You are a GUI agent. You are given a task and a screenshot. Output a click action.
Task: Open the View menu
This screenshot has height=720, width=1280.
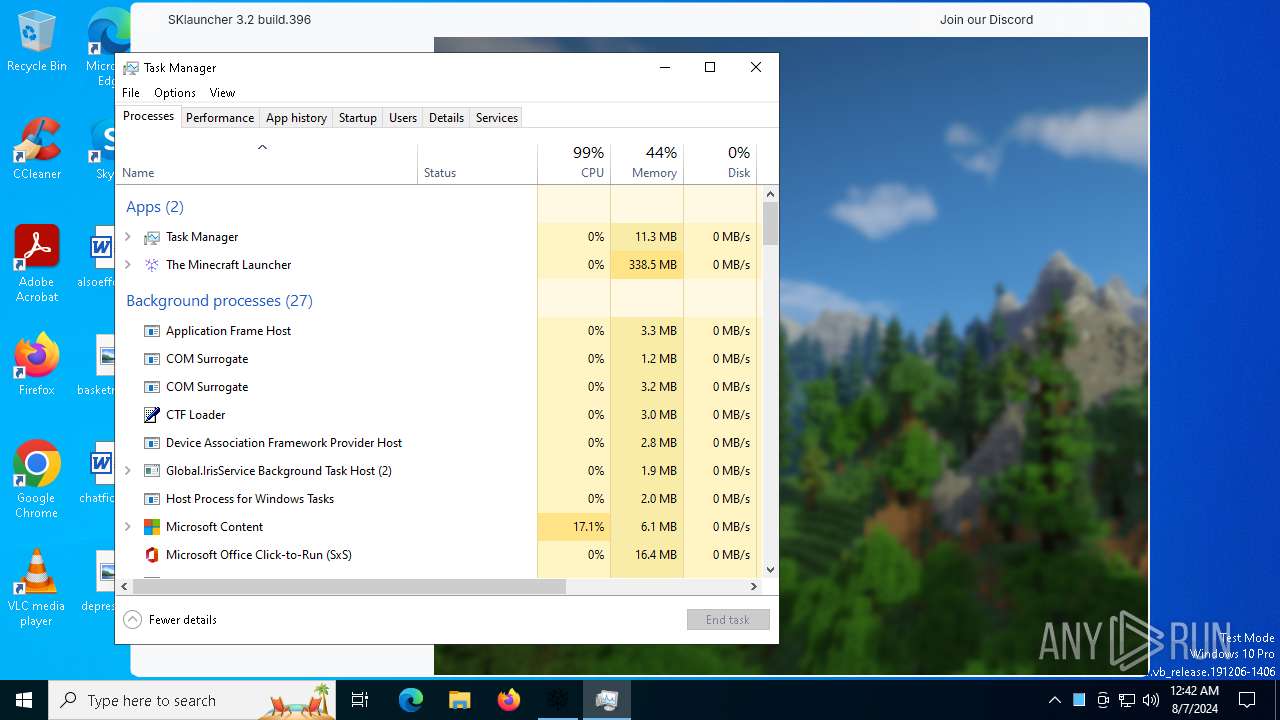tap(222, 93)
